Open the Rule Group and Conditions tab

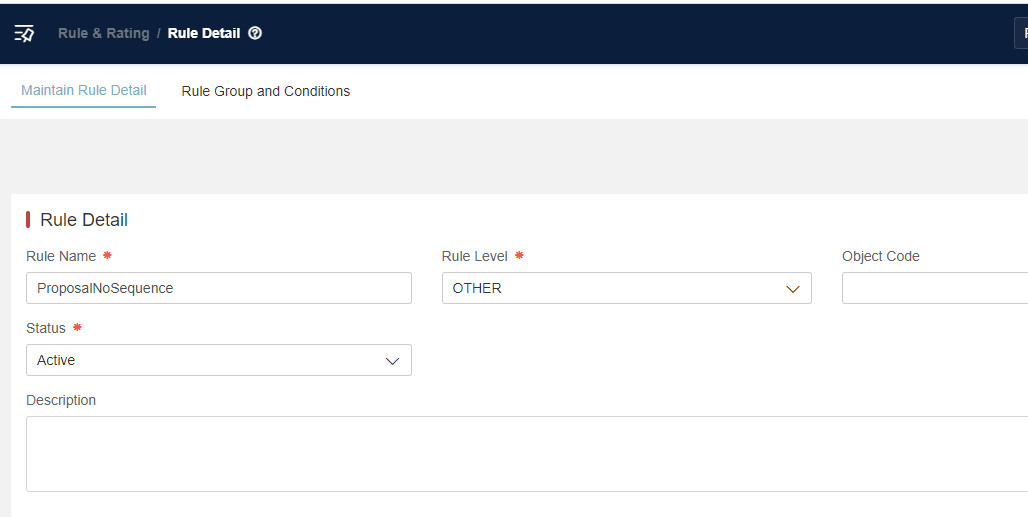coord(265,91)
